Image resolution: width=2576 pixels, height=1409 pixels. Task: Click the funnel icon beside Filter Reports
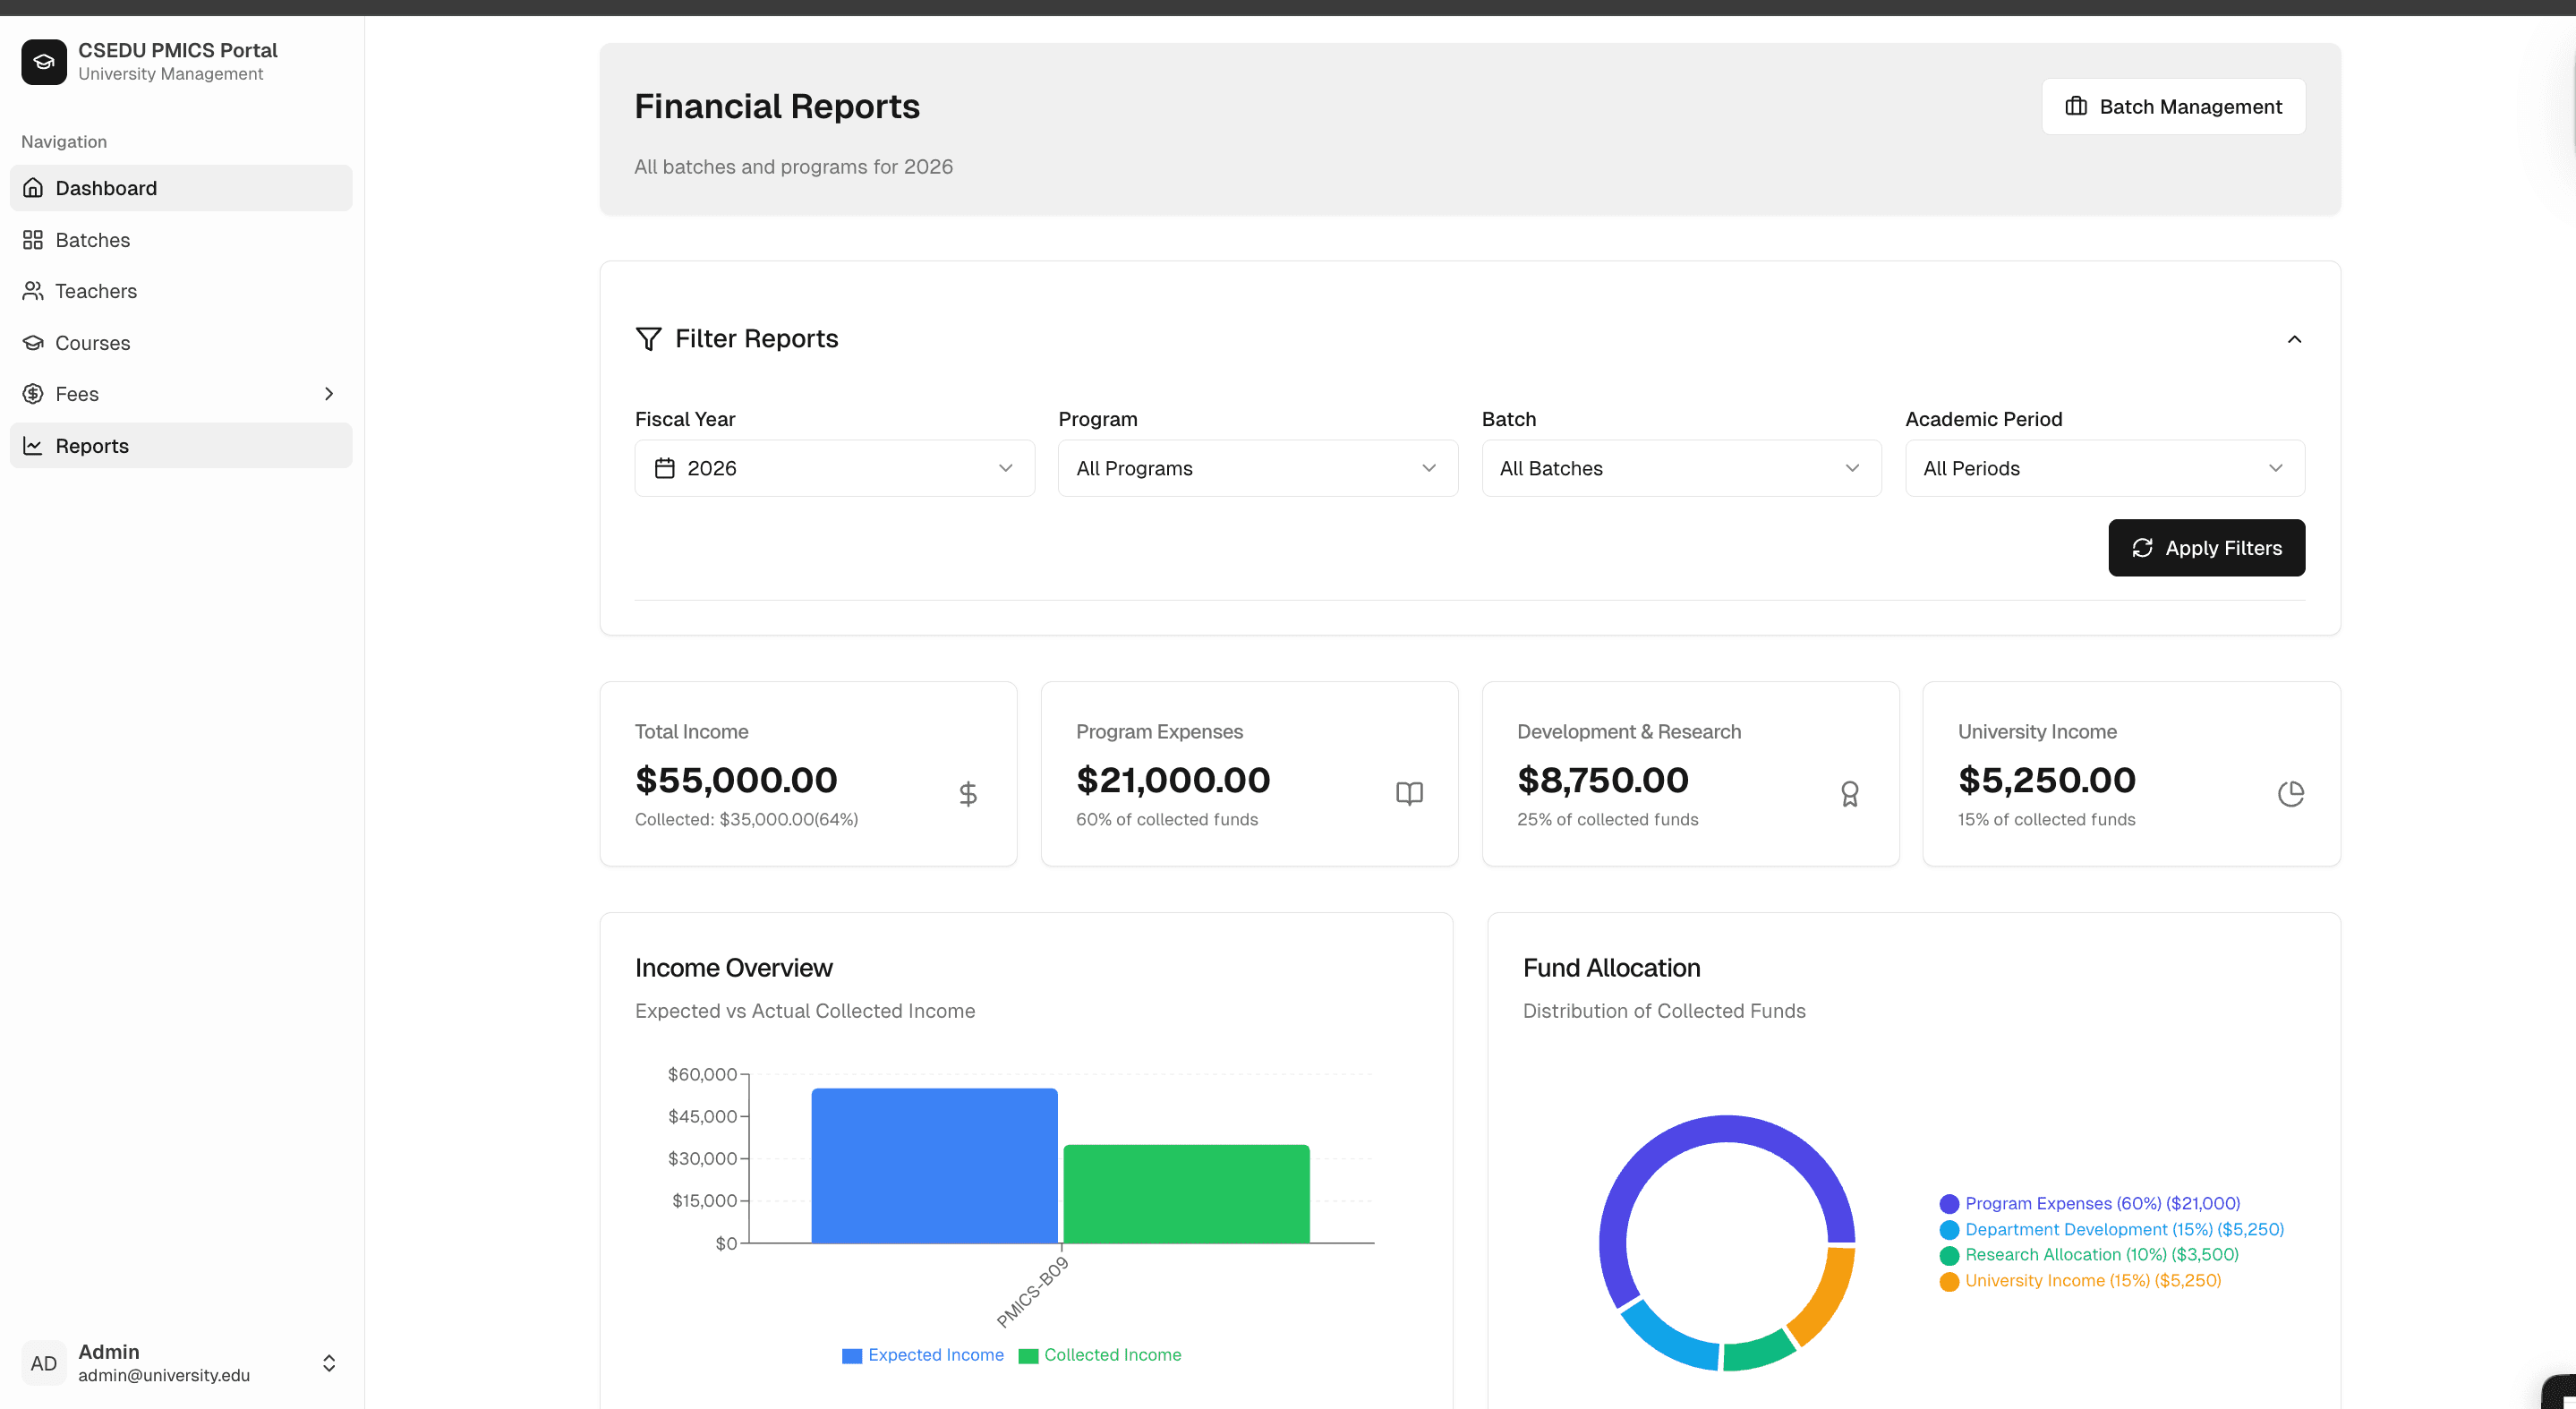pos(649,339)
